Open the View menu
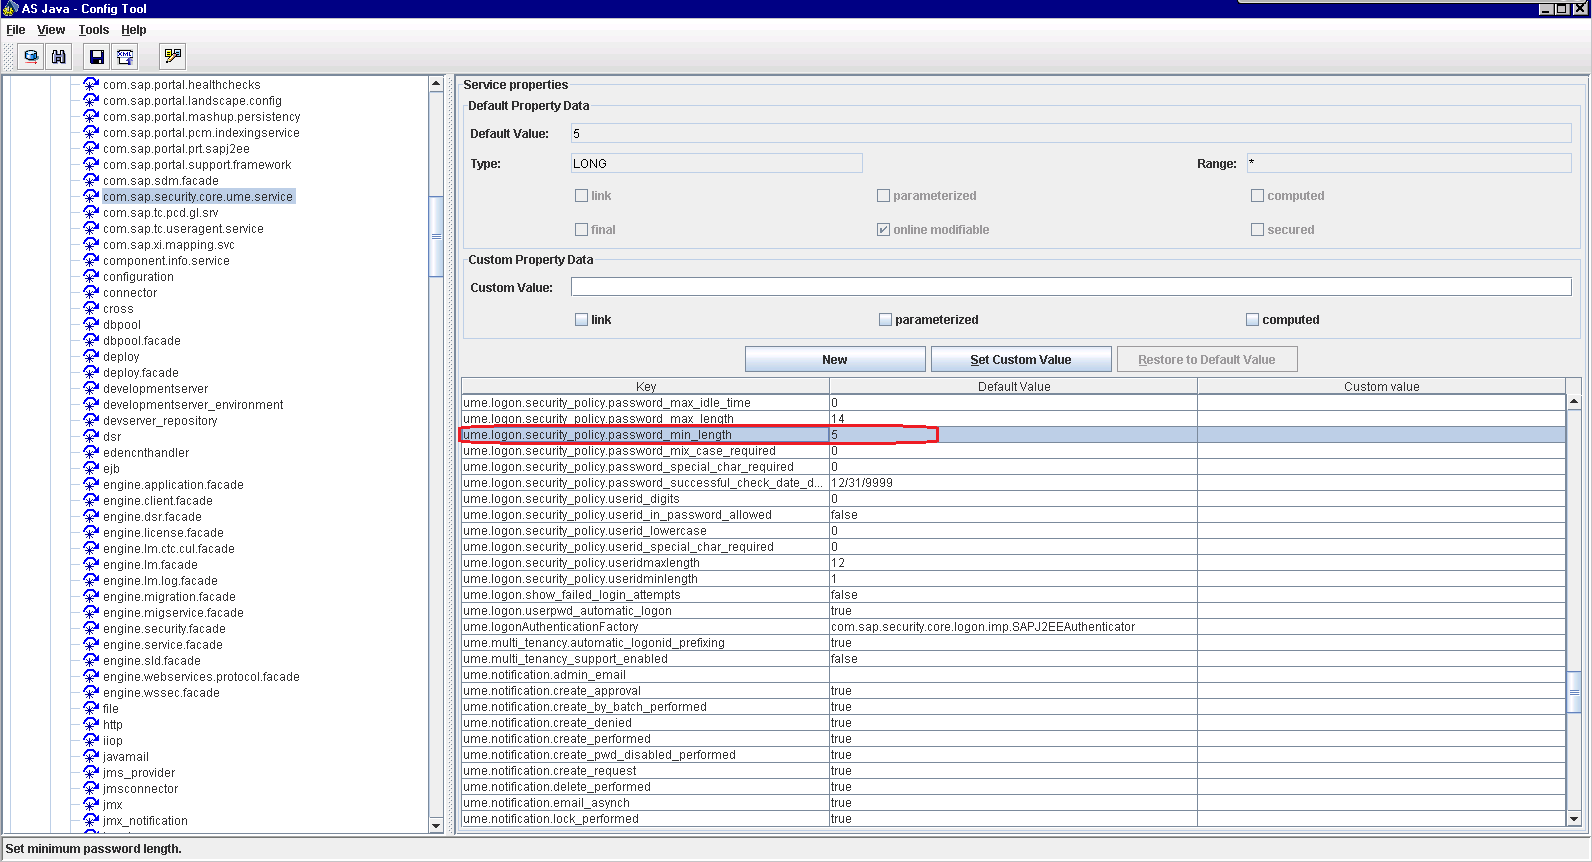 pyautogui.click(x=51, y=30)
